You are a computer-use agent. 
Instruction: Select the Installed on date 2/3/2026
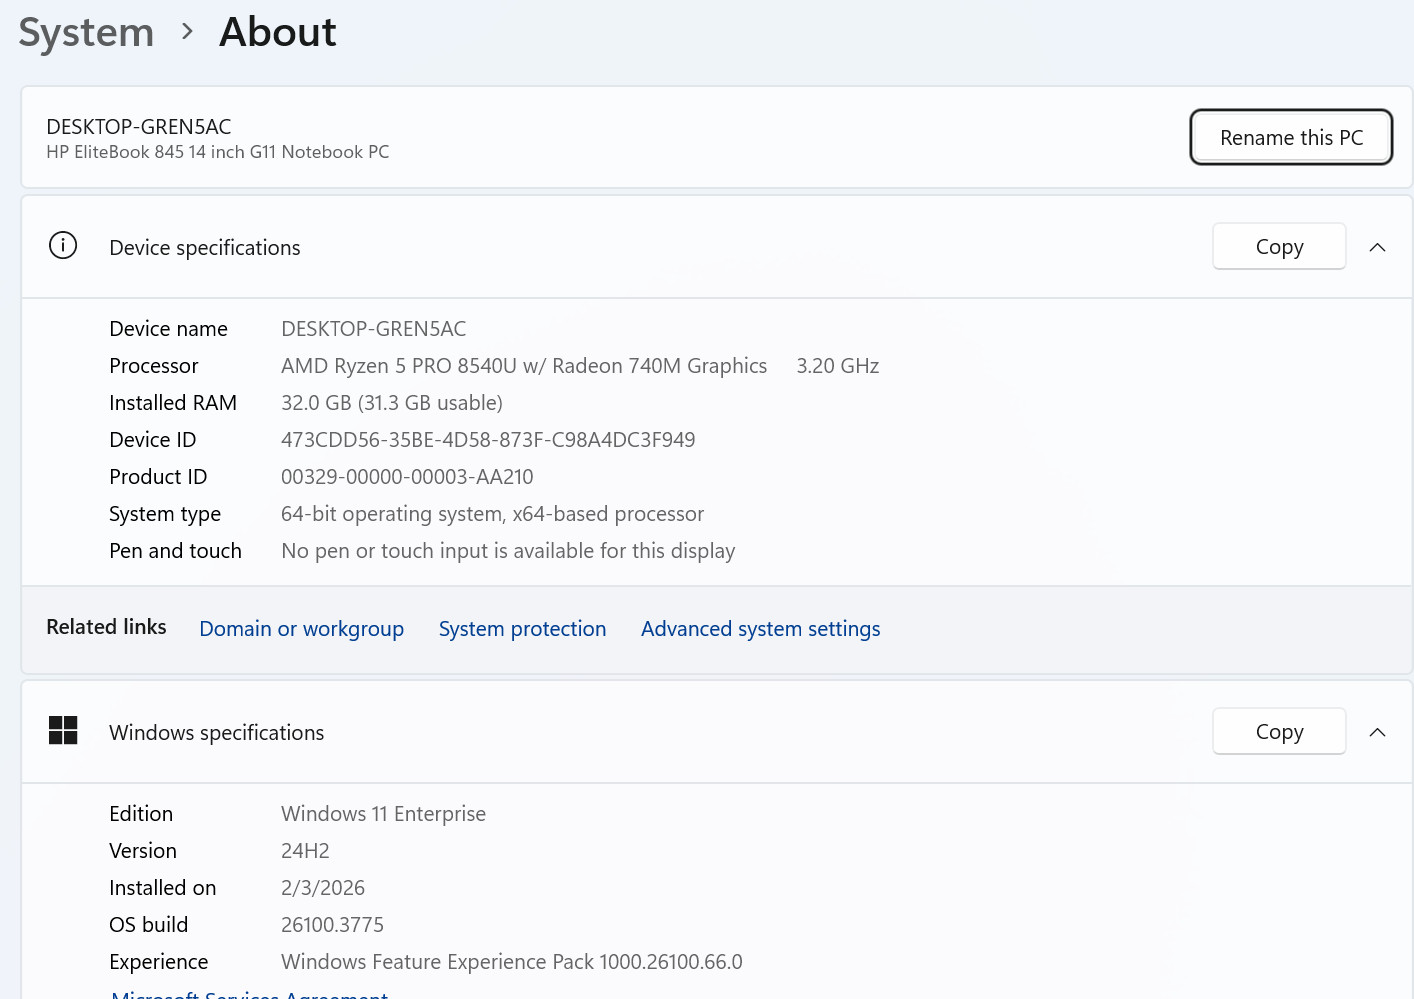click(x=322, y=888)
